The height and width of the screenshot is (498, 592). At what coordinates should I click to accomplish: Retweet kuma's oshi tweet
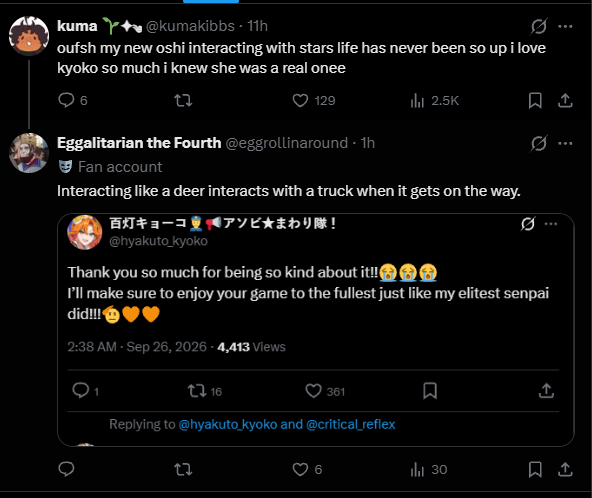183,100
